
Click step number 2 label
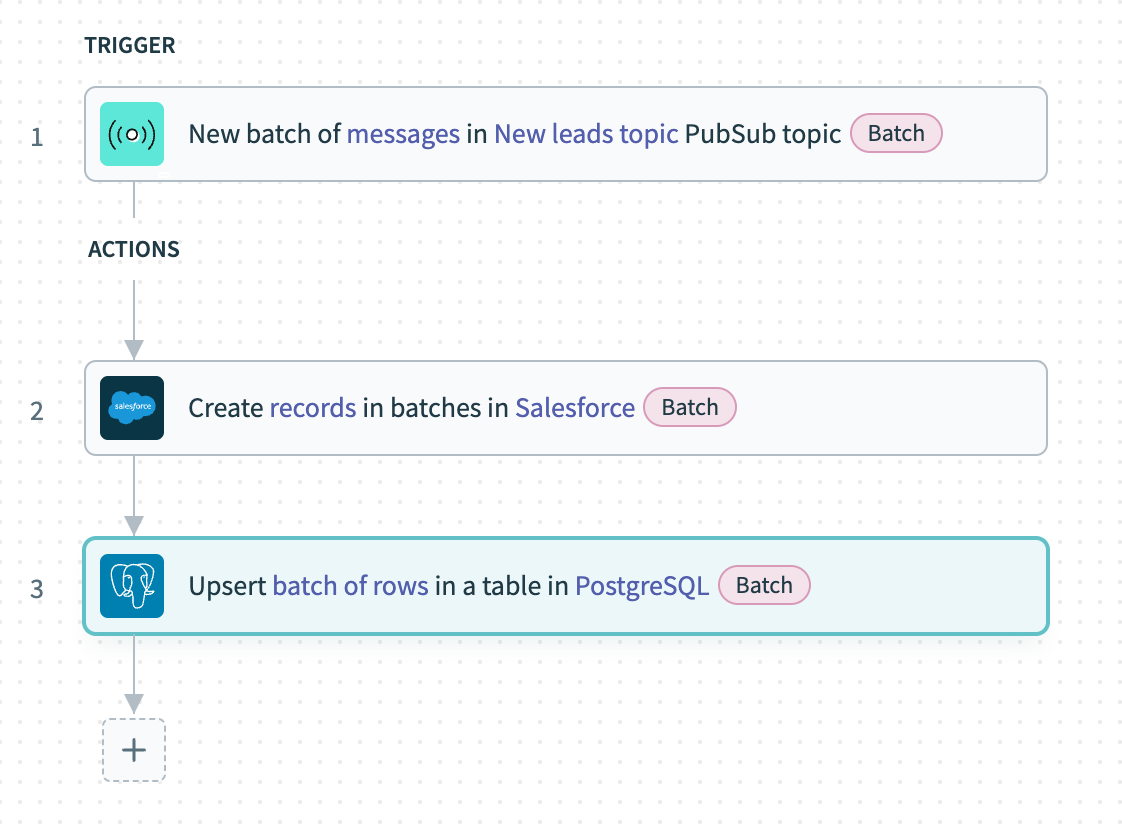[x=37, y=410]
